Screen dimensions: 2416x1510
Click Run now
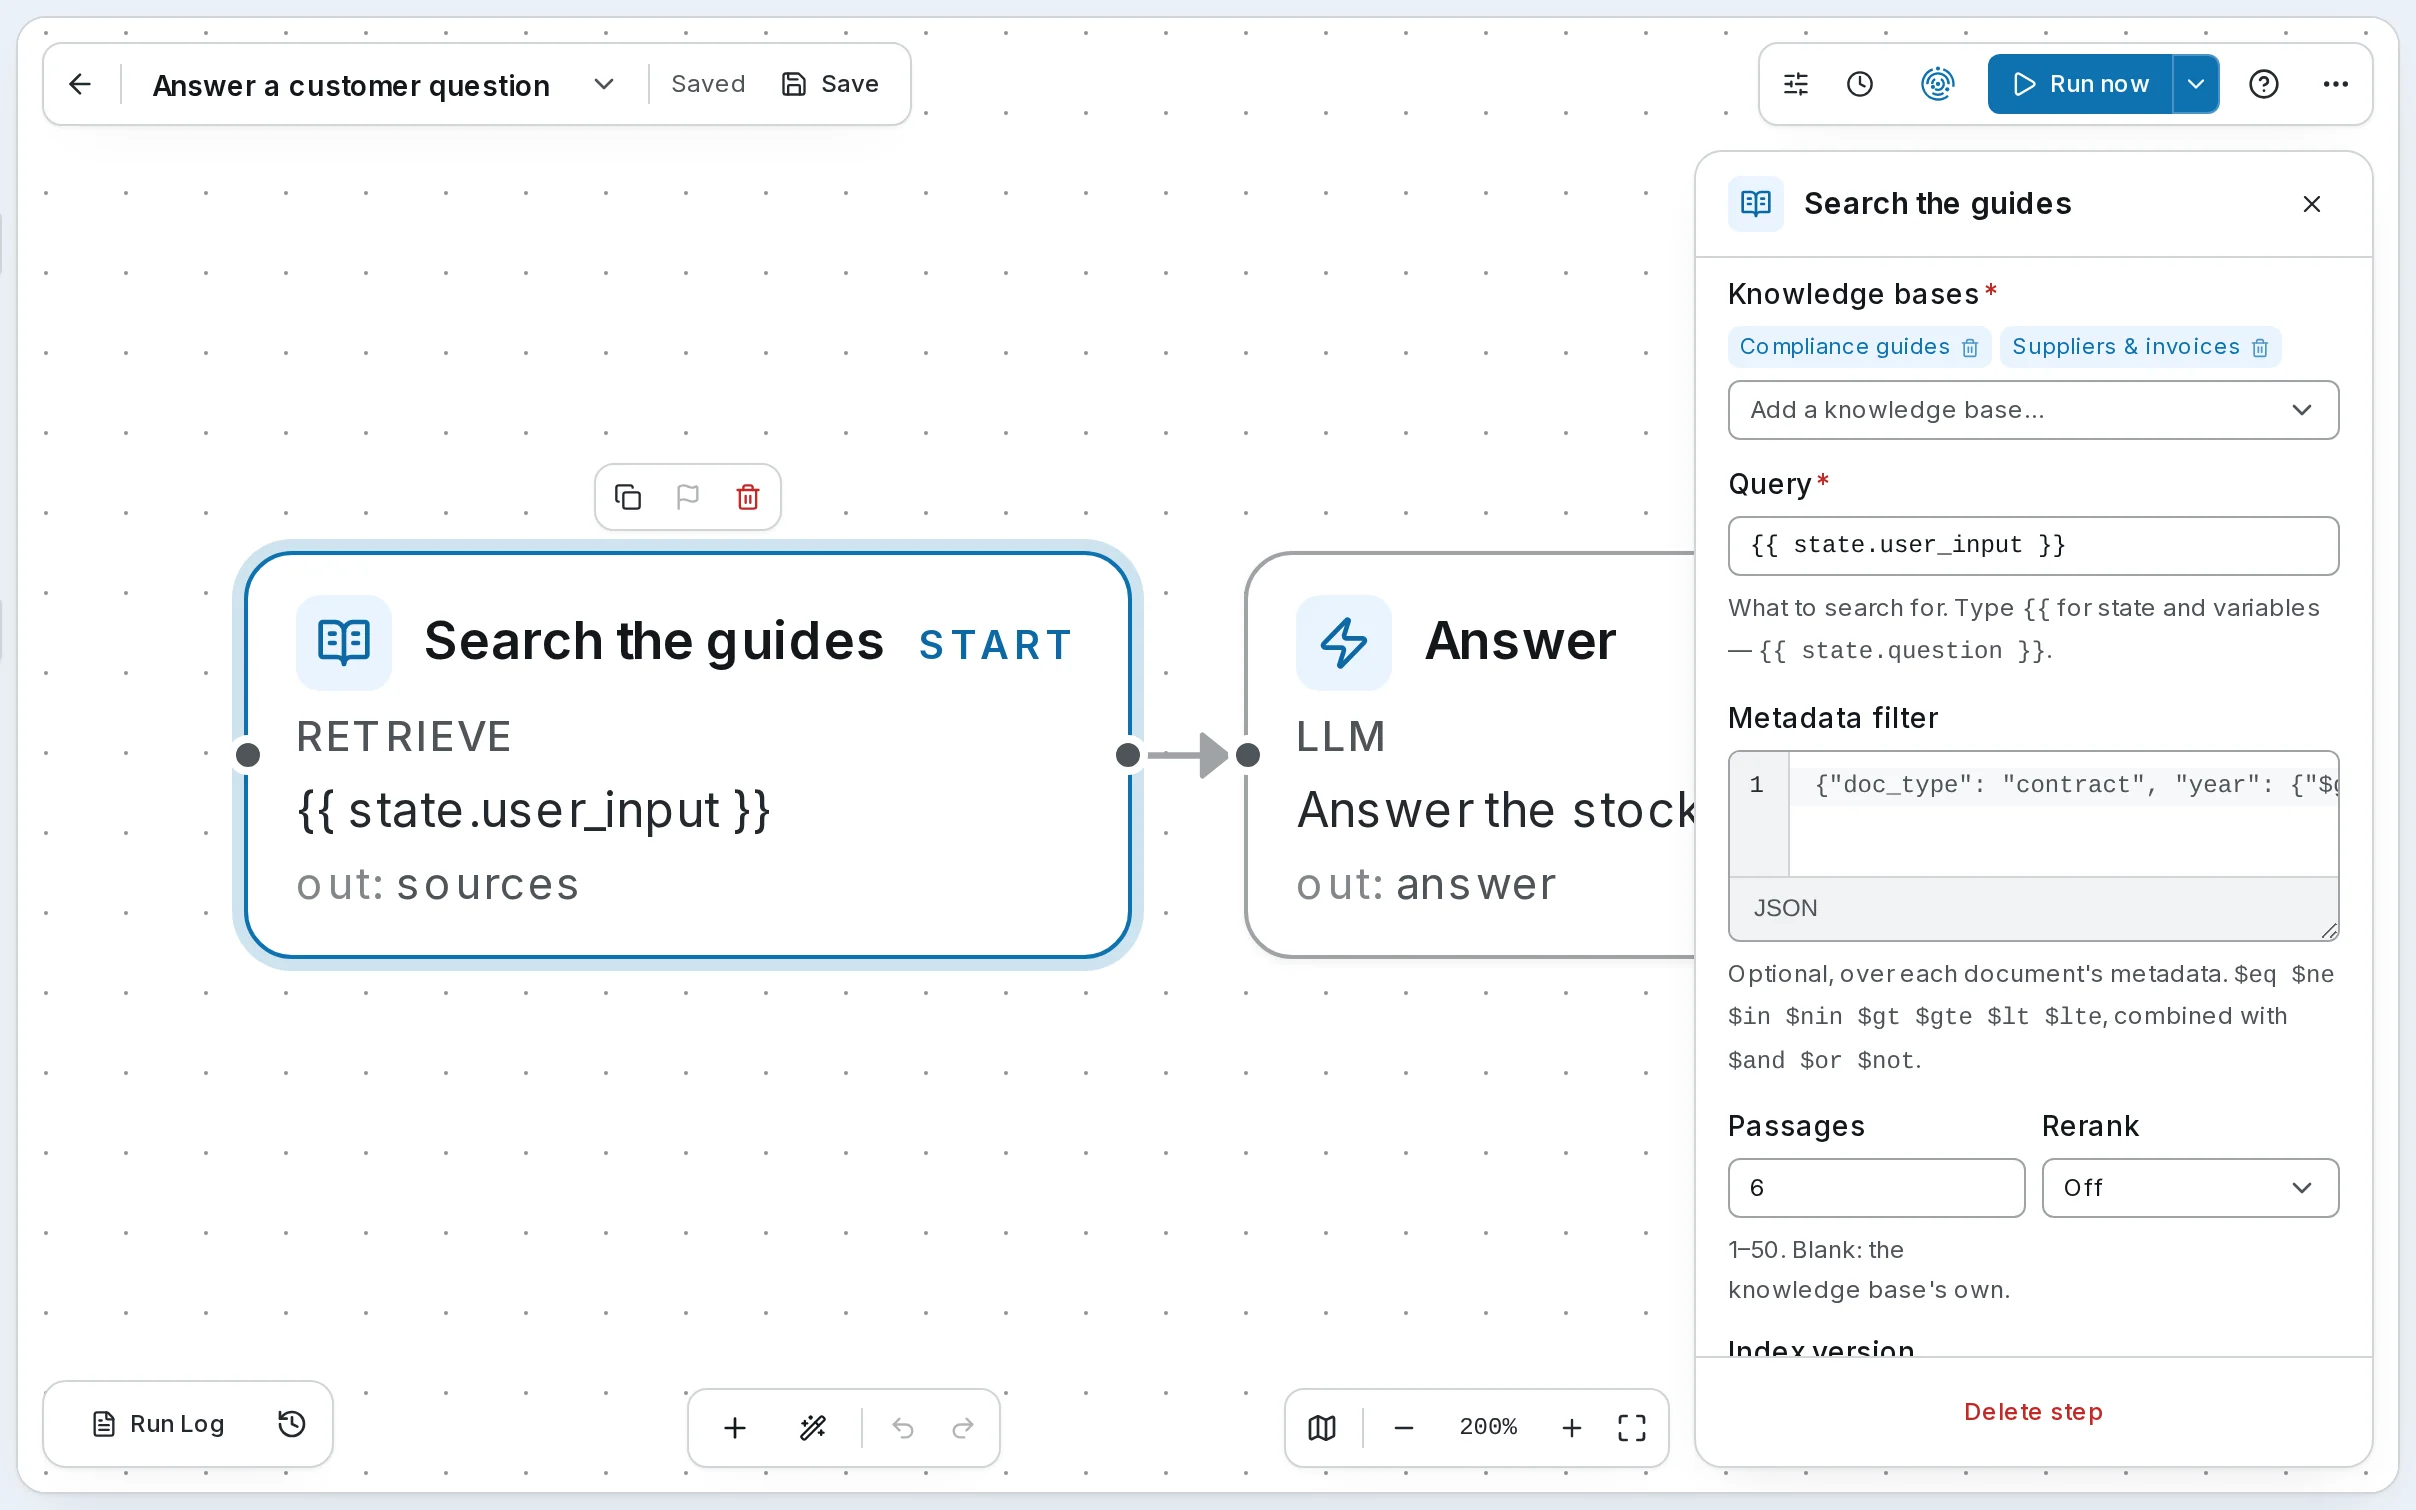click(x=2080, y=84)
